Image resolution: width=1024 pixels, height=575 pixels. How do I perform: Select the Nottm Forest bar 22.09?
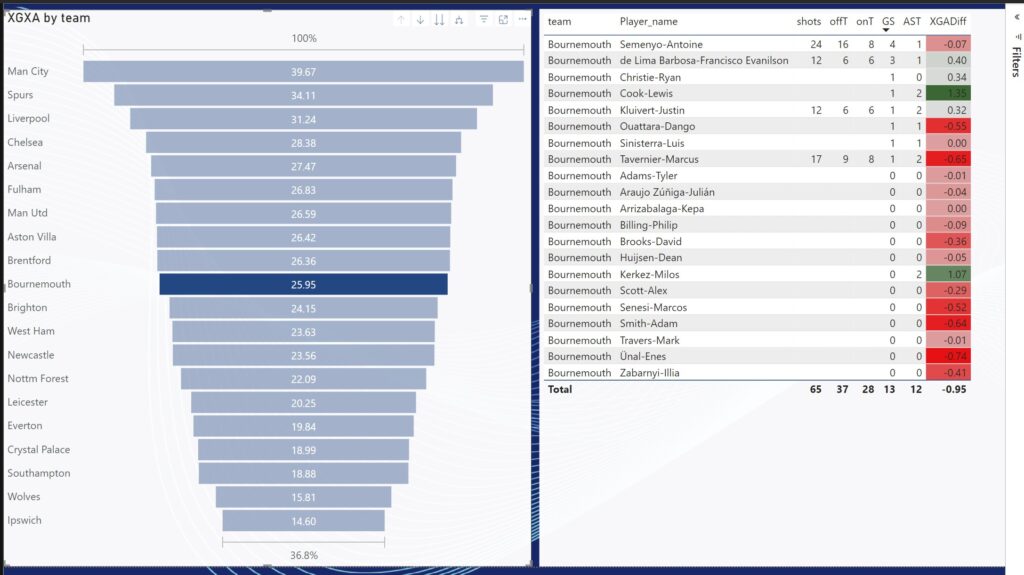coord(303,379)
